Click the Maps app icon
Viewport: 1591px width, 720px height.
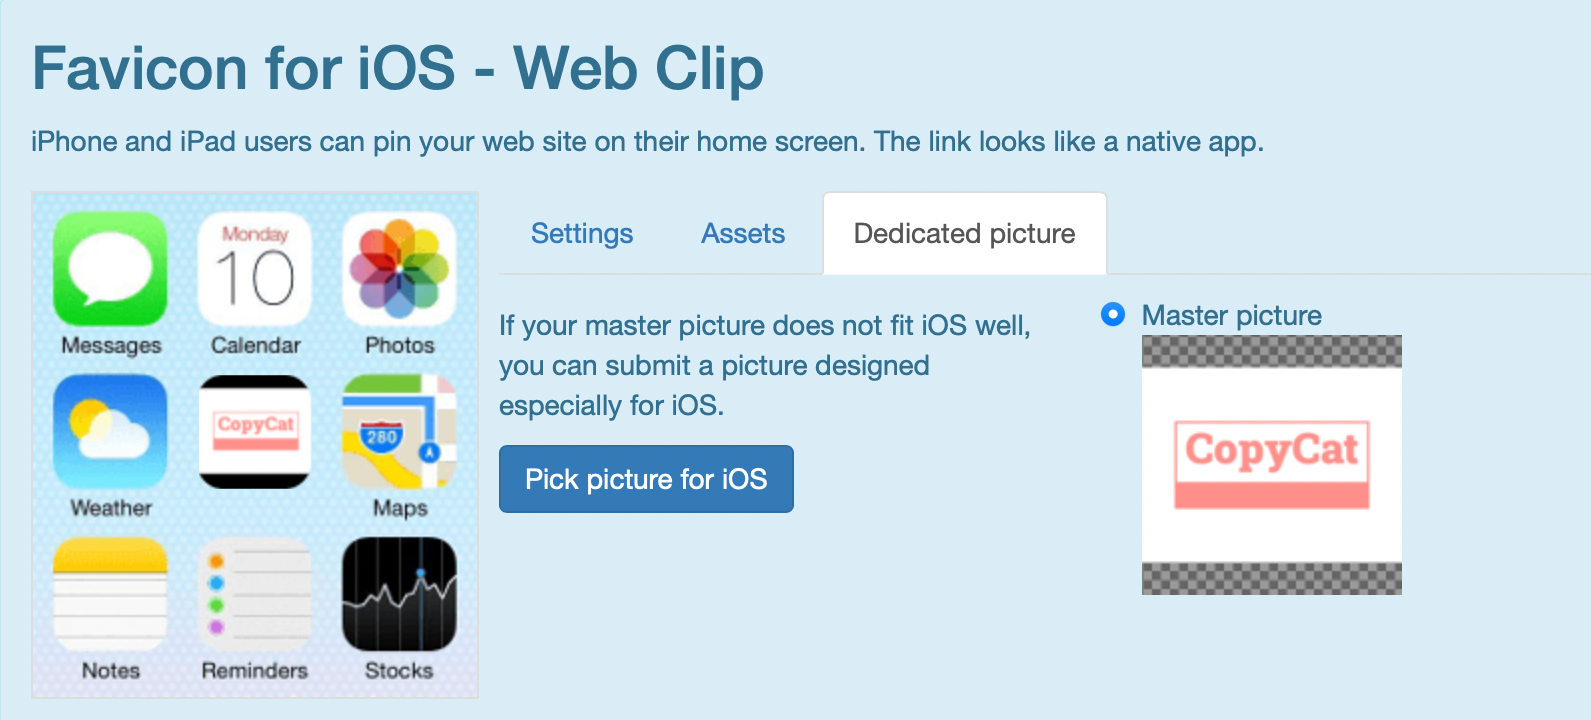[x=399, y=432]
